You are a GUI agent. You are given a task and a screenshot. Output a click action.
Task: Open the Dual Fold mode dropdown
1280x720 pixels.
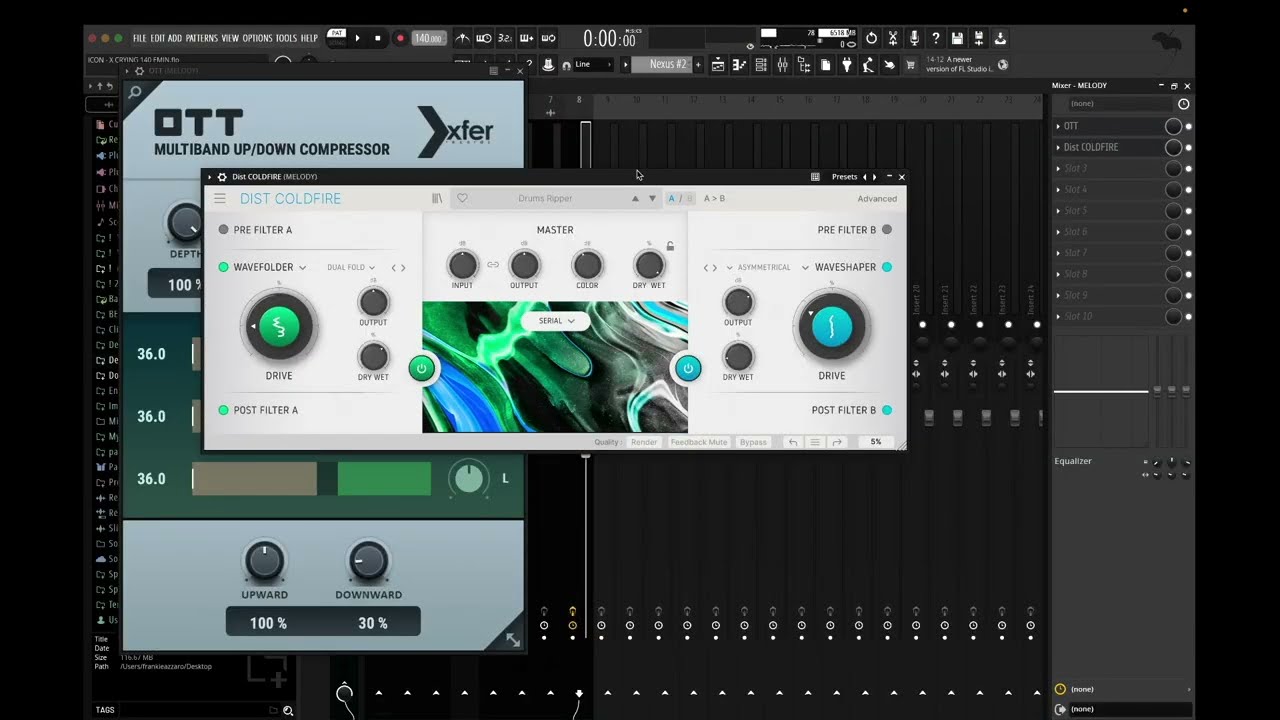pos(351,267)
